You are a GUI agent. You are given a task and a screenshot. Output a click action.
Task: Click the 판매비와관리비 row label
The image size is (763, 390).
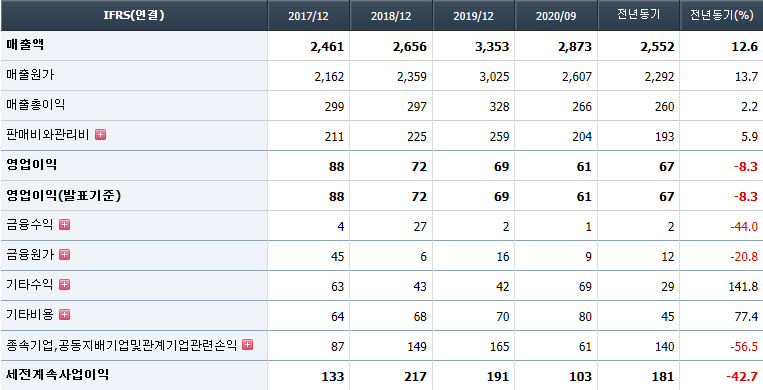click(x=48, y=135)
